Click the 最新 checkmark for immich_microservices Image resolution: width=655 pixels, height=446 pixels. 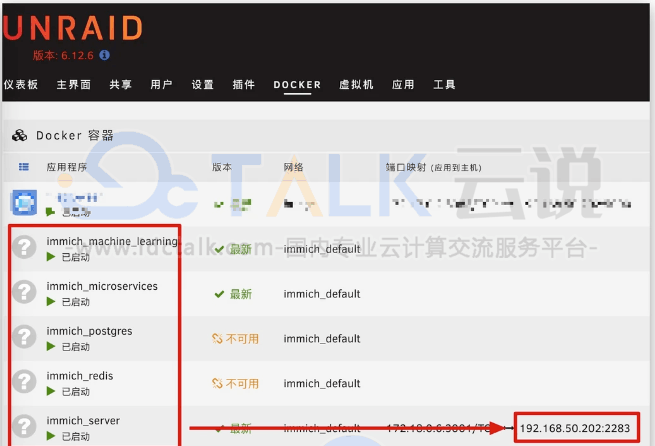tap(219, 294)
